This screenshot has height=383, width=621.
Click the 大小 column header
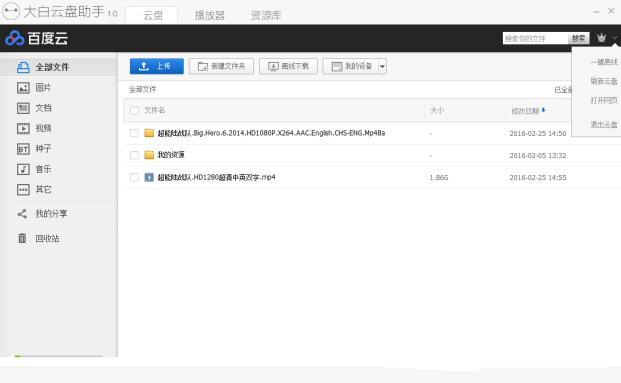[x=437, y=110]
